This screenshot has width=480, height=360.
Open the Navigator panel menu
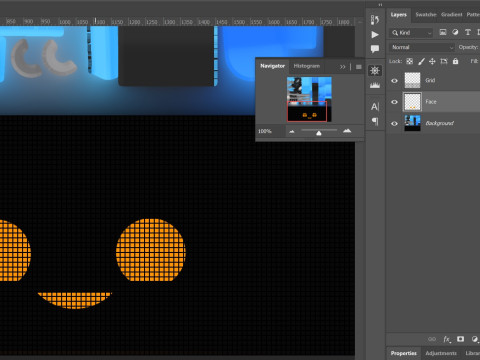[359, 67]
